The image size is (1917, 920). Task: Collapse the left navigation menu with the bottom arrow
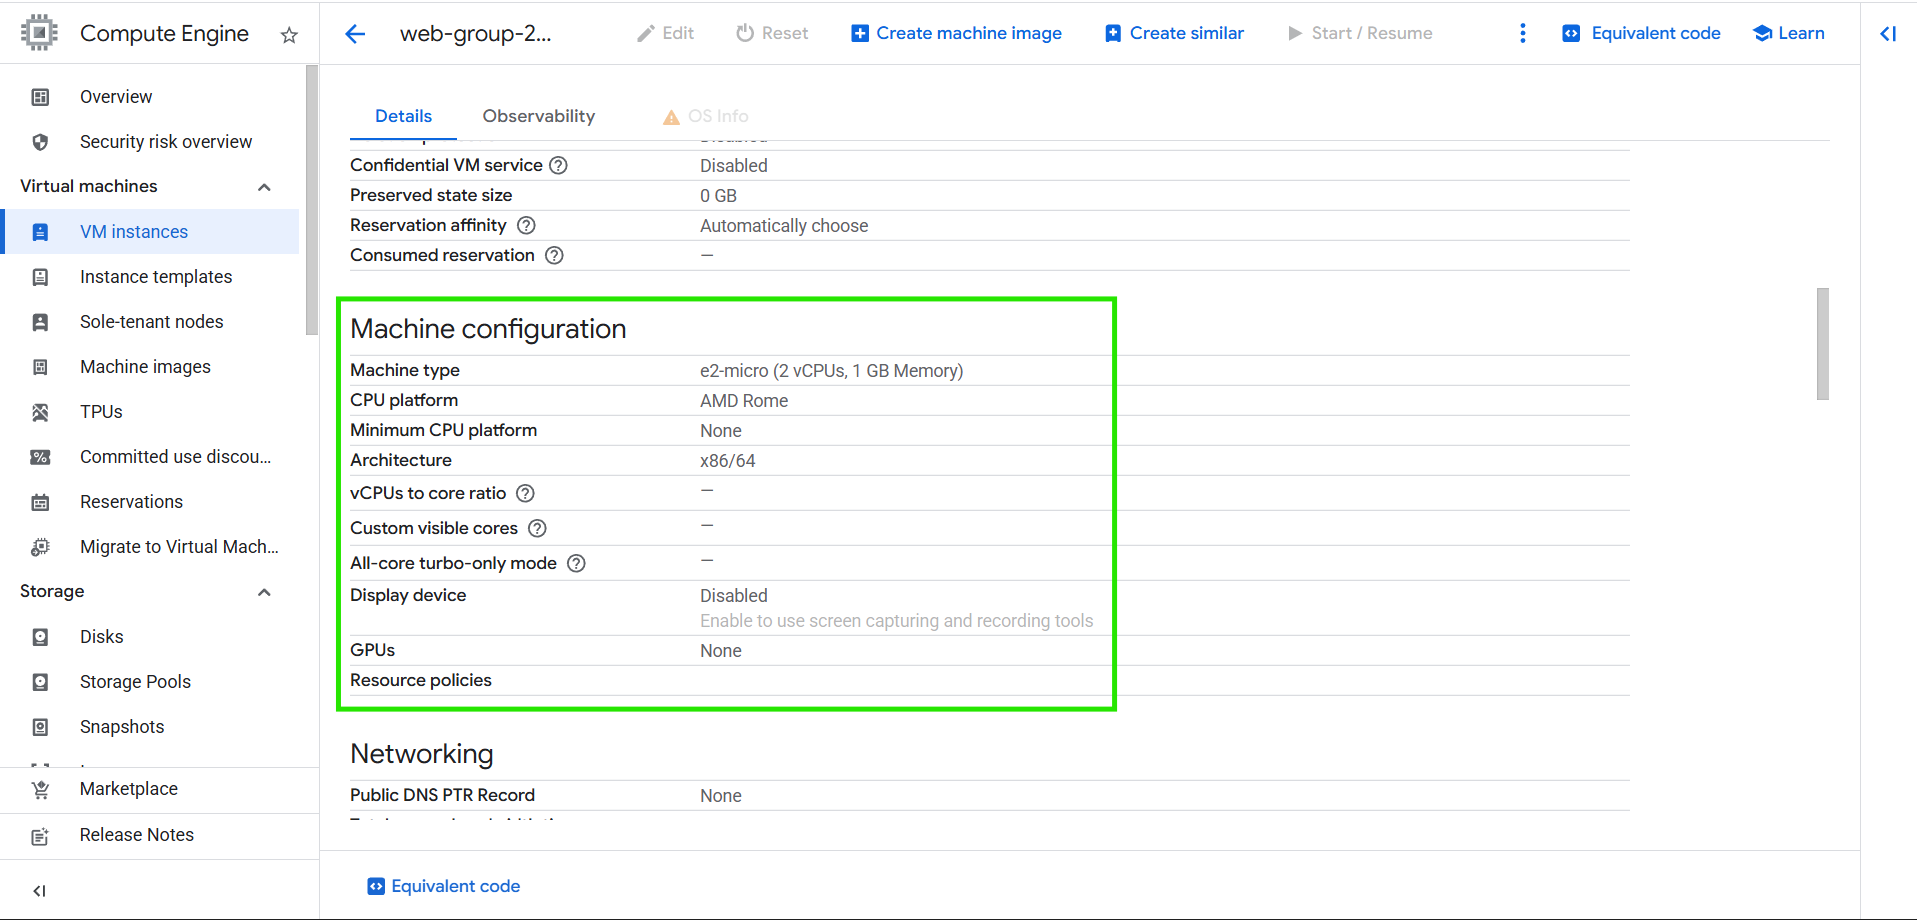[x=40, y=890]
